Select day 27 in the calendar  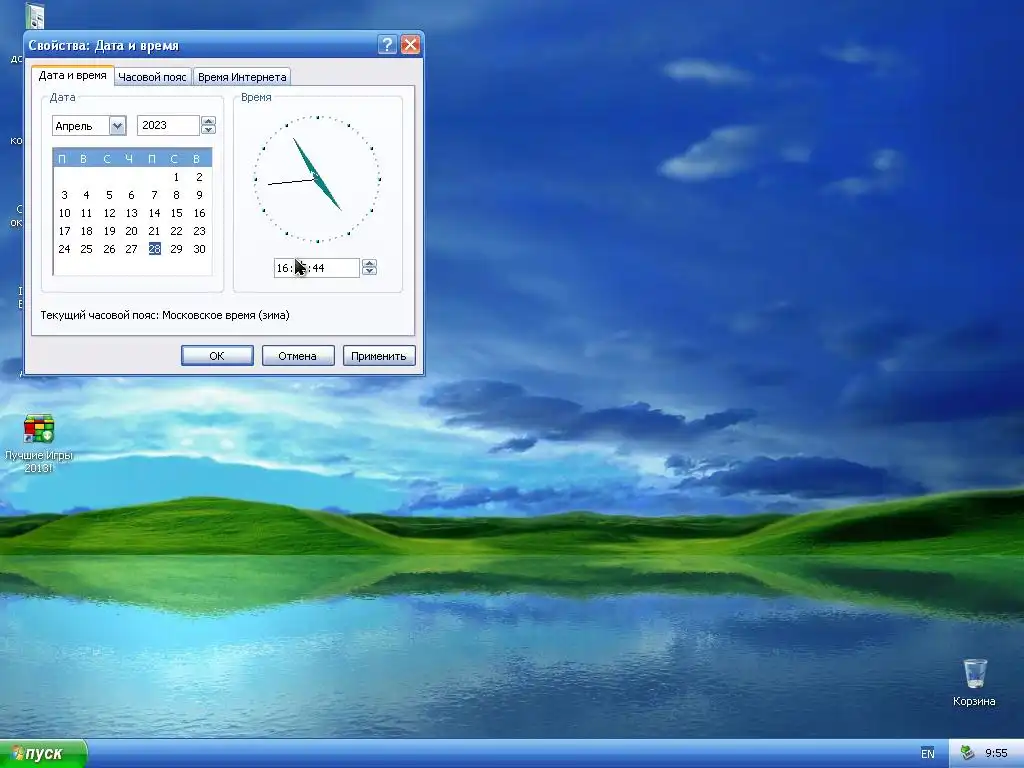point(131,249)
